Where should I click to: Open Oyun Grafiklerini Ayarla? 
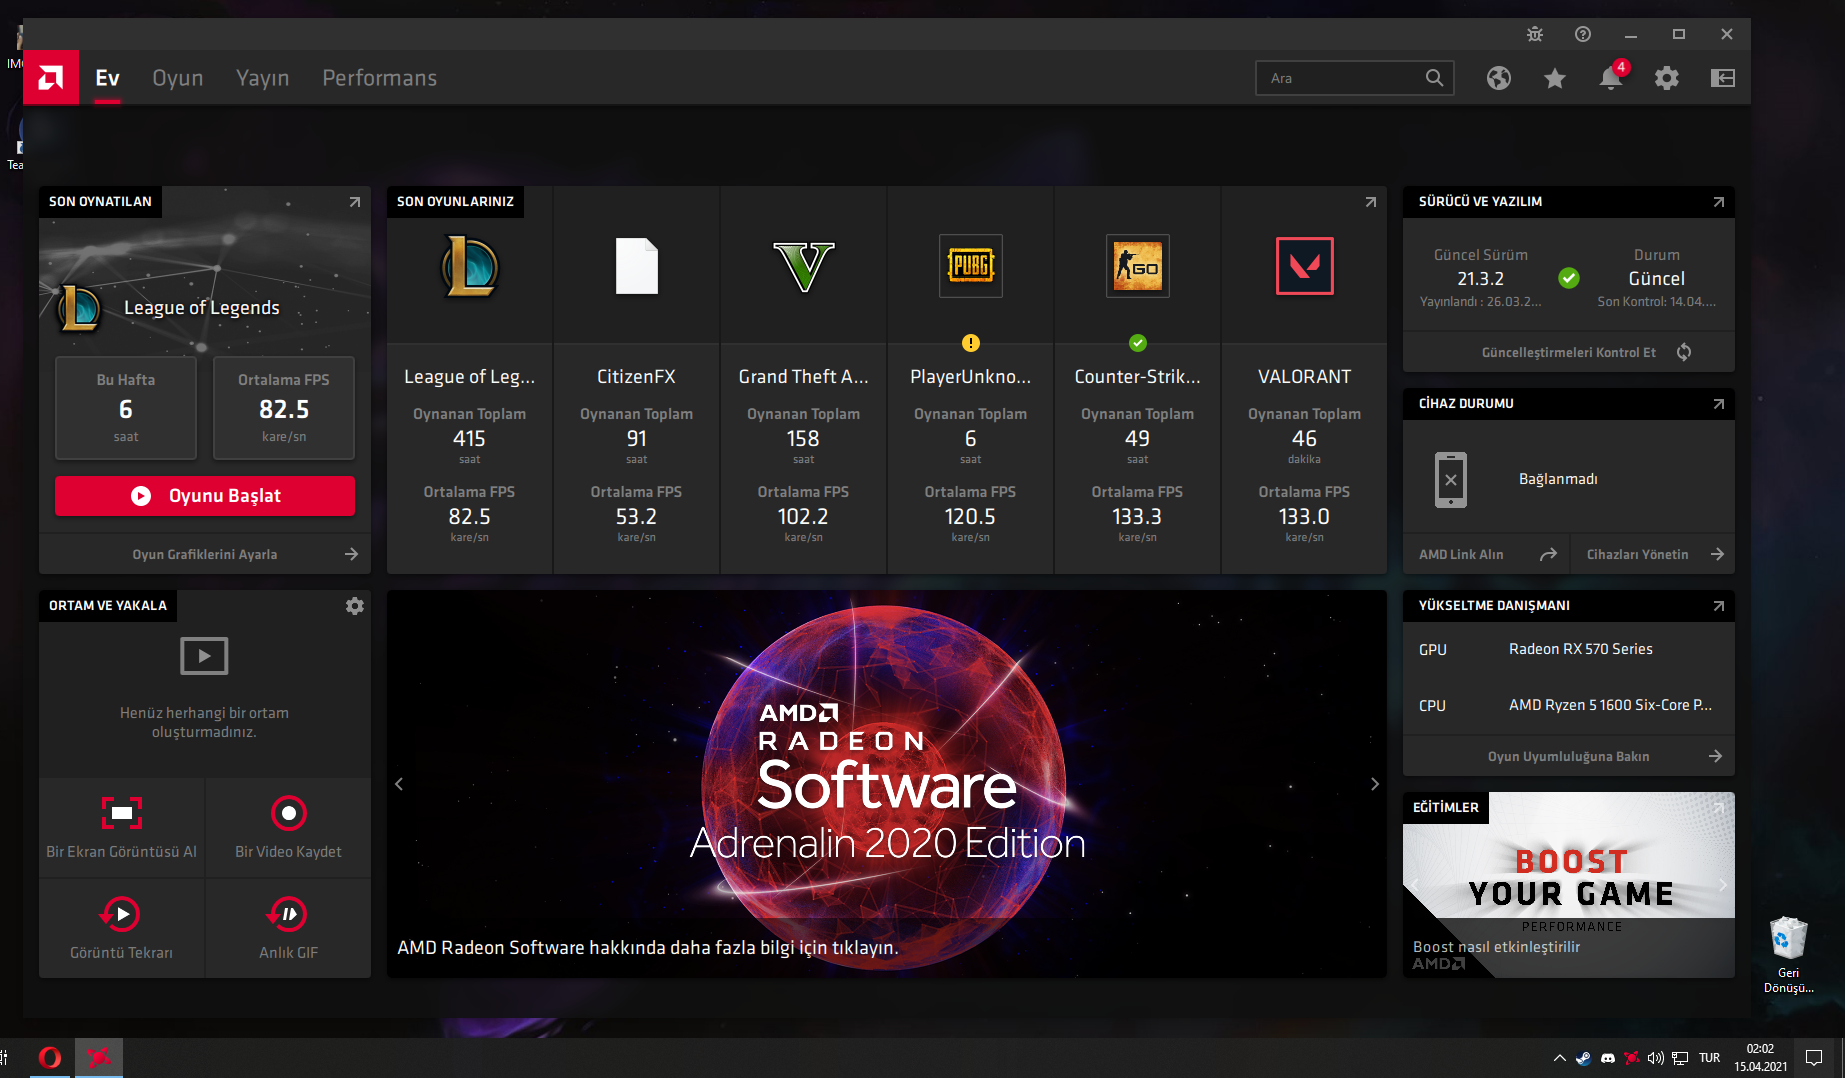point(205,554)
